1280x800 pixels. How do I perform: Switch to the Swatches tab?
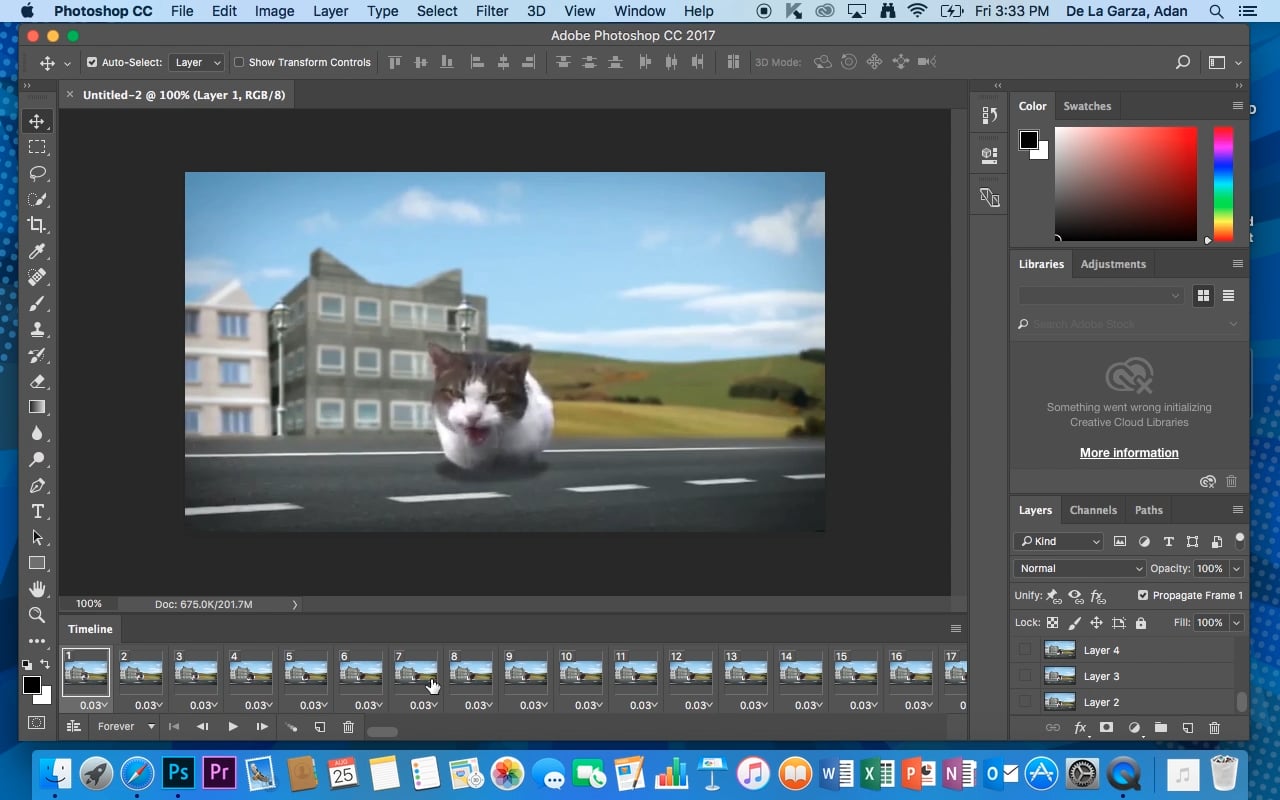point(1087,106)
